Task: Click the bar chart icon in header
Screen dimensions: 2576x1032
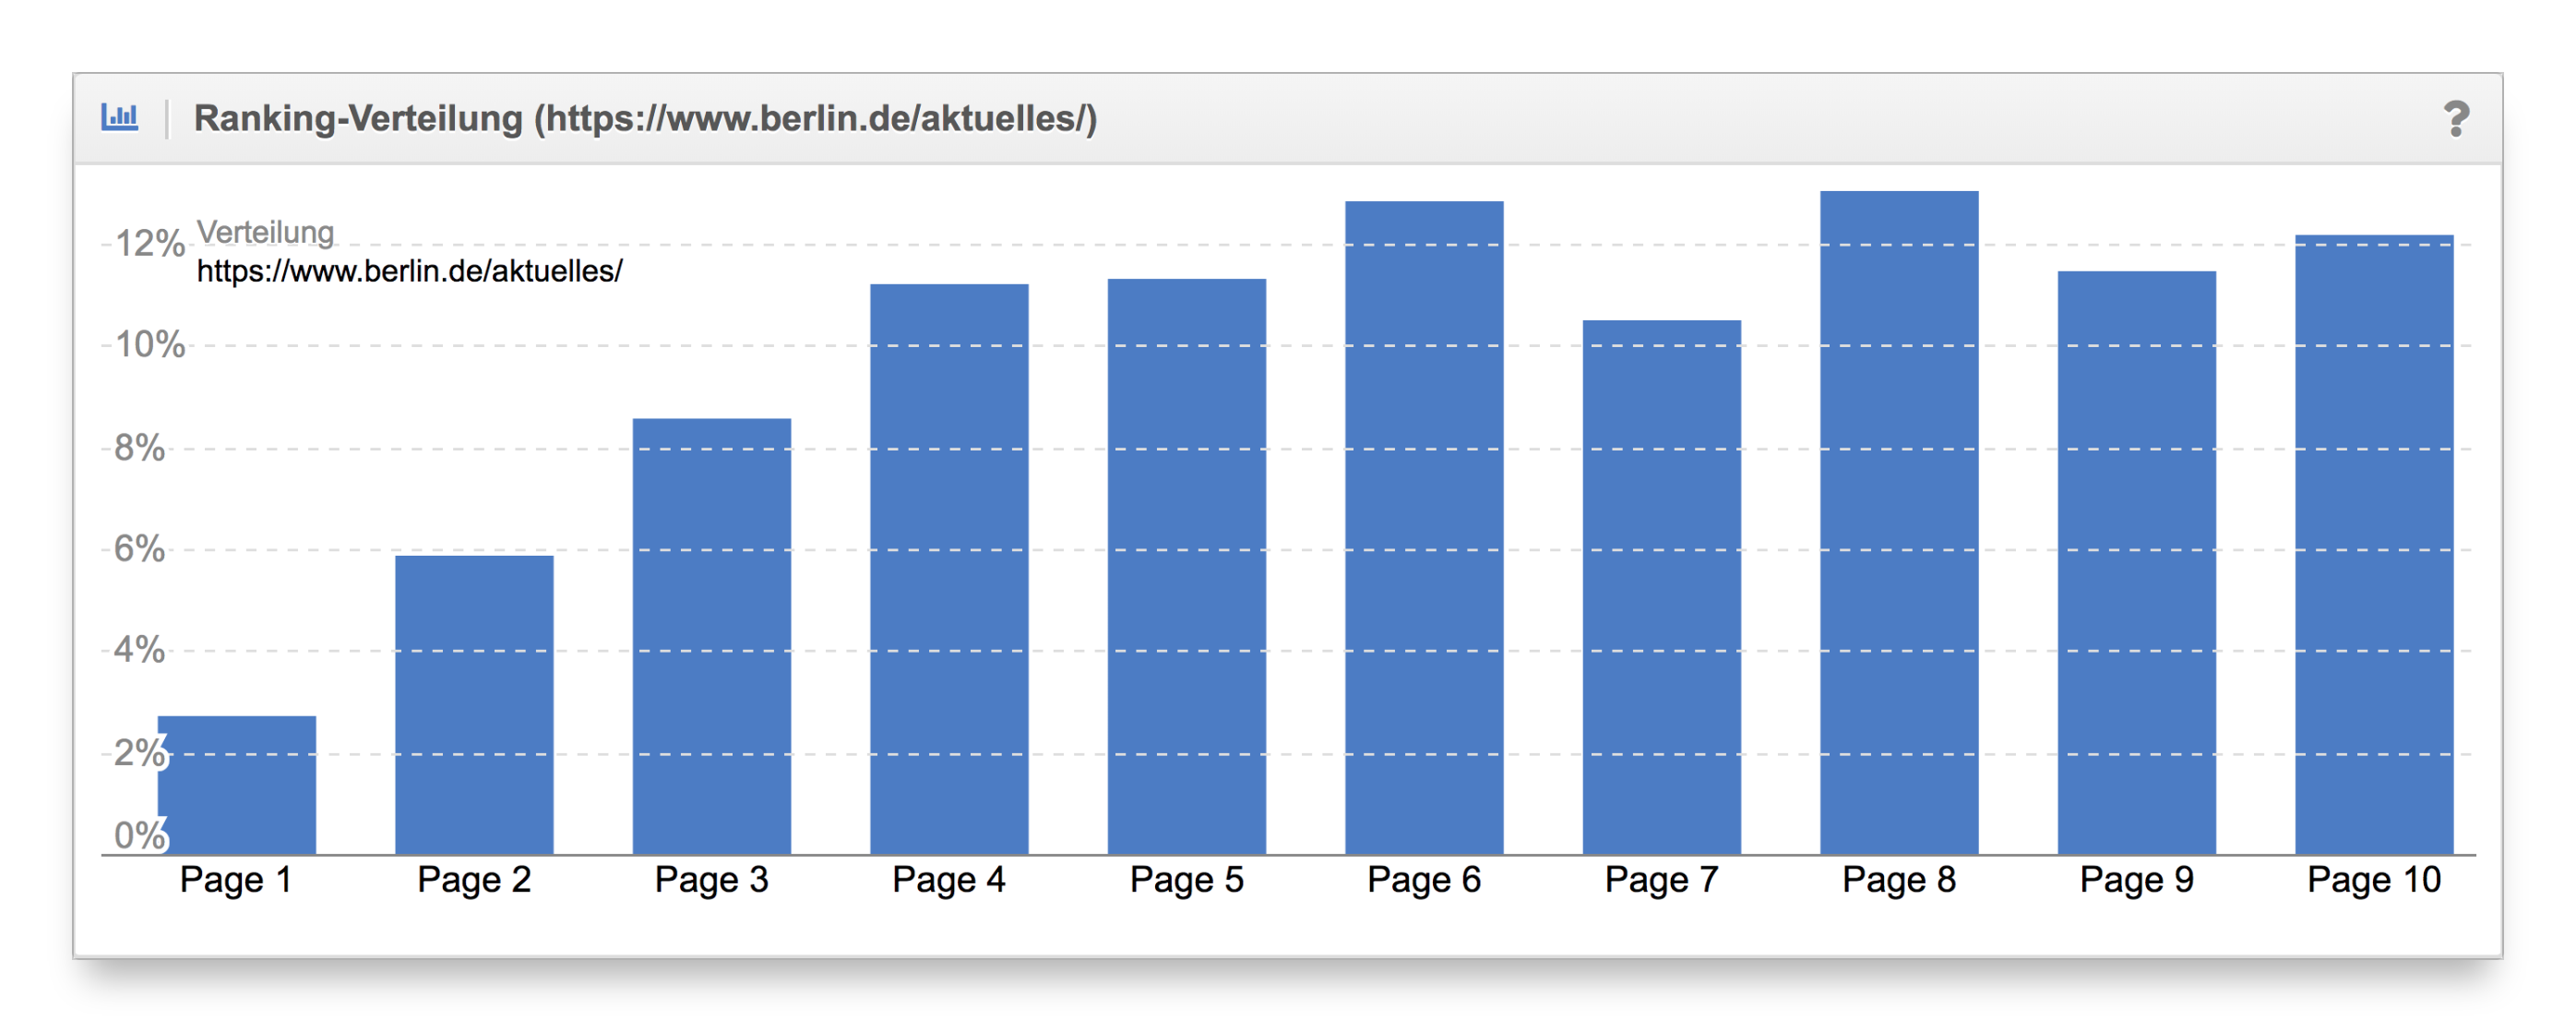Action: point(119,117)
